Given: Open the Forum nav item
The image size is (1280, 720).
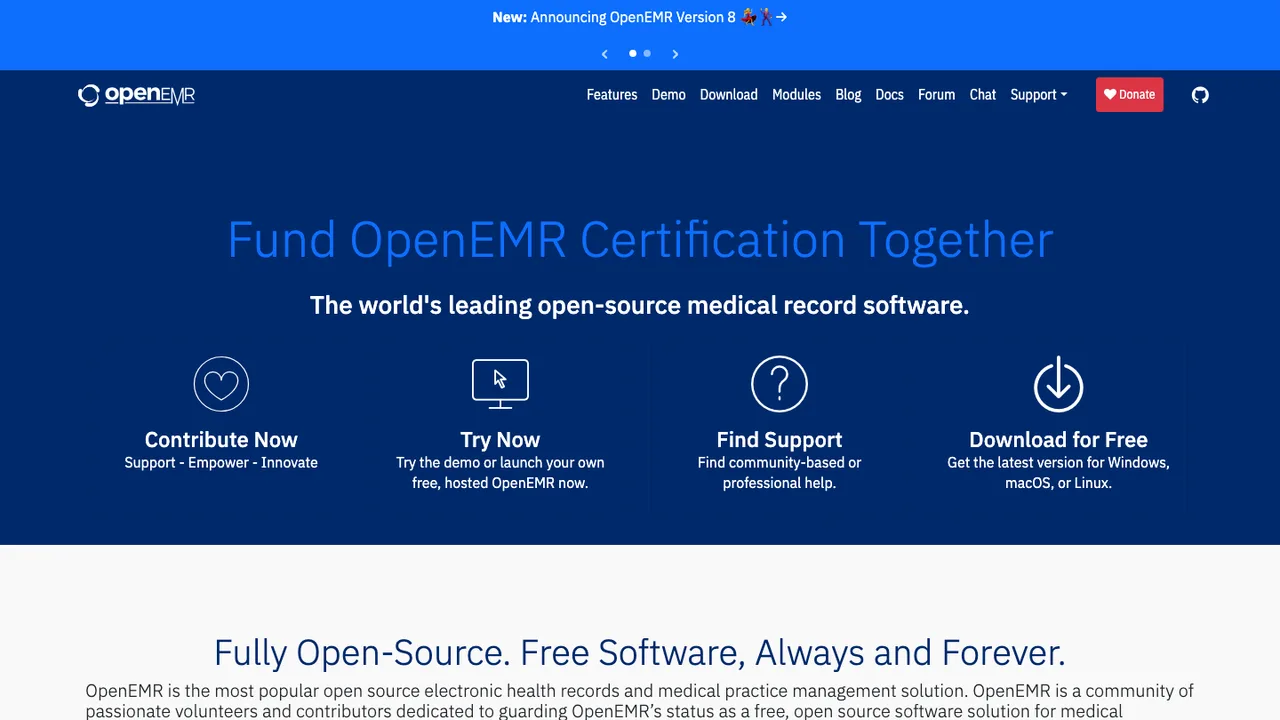Looking at the screenshot, I should (x=937, y=95).
